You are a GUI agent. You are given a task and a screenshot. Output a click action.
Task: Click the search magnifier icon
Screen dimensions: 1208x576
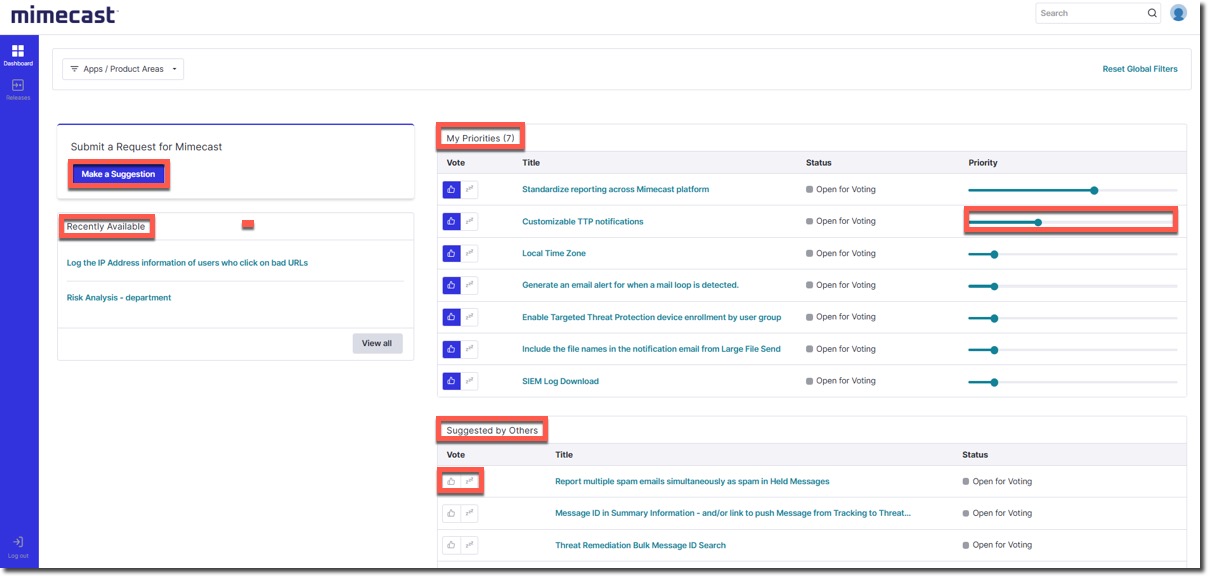1152,13
